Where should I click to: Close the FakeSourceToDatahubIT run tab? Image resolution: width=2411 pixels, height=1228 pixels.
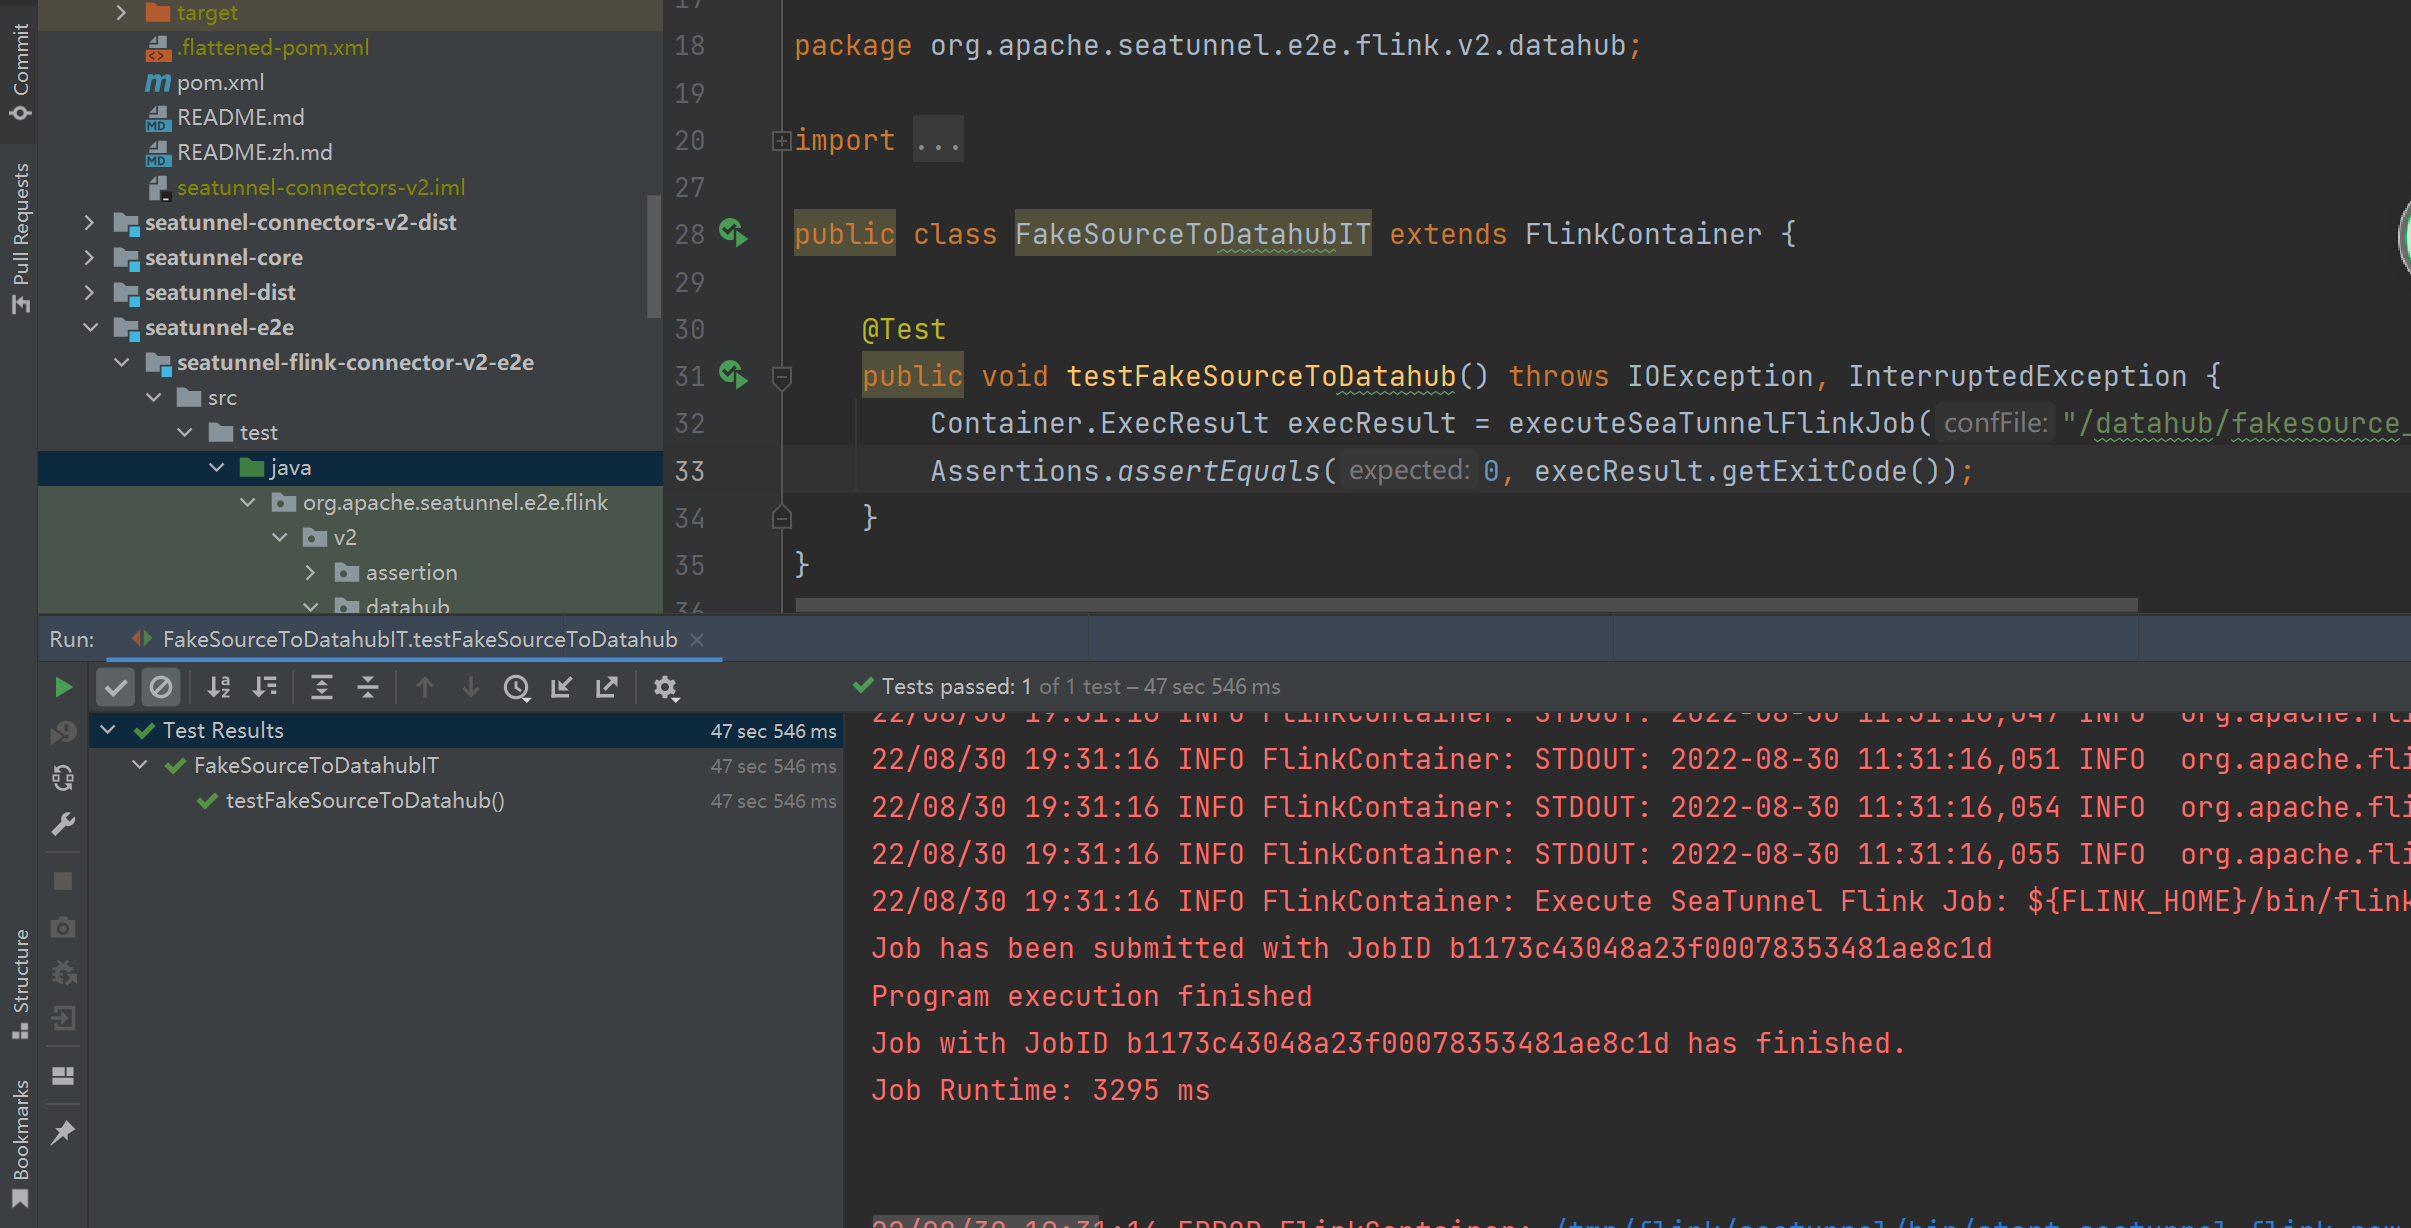click(x=698, y=640)
